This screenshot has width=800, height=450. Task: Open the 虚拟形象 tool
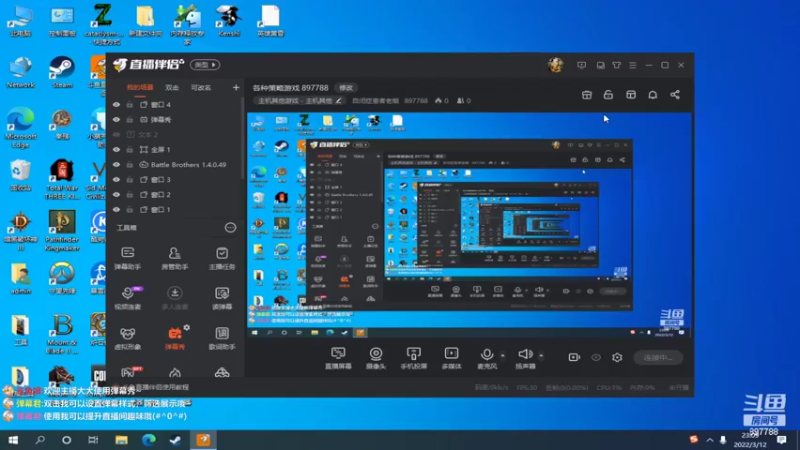pyautogui.click(x=128, y=338)
